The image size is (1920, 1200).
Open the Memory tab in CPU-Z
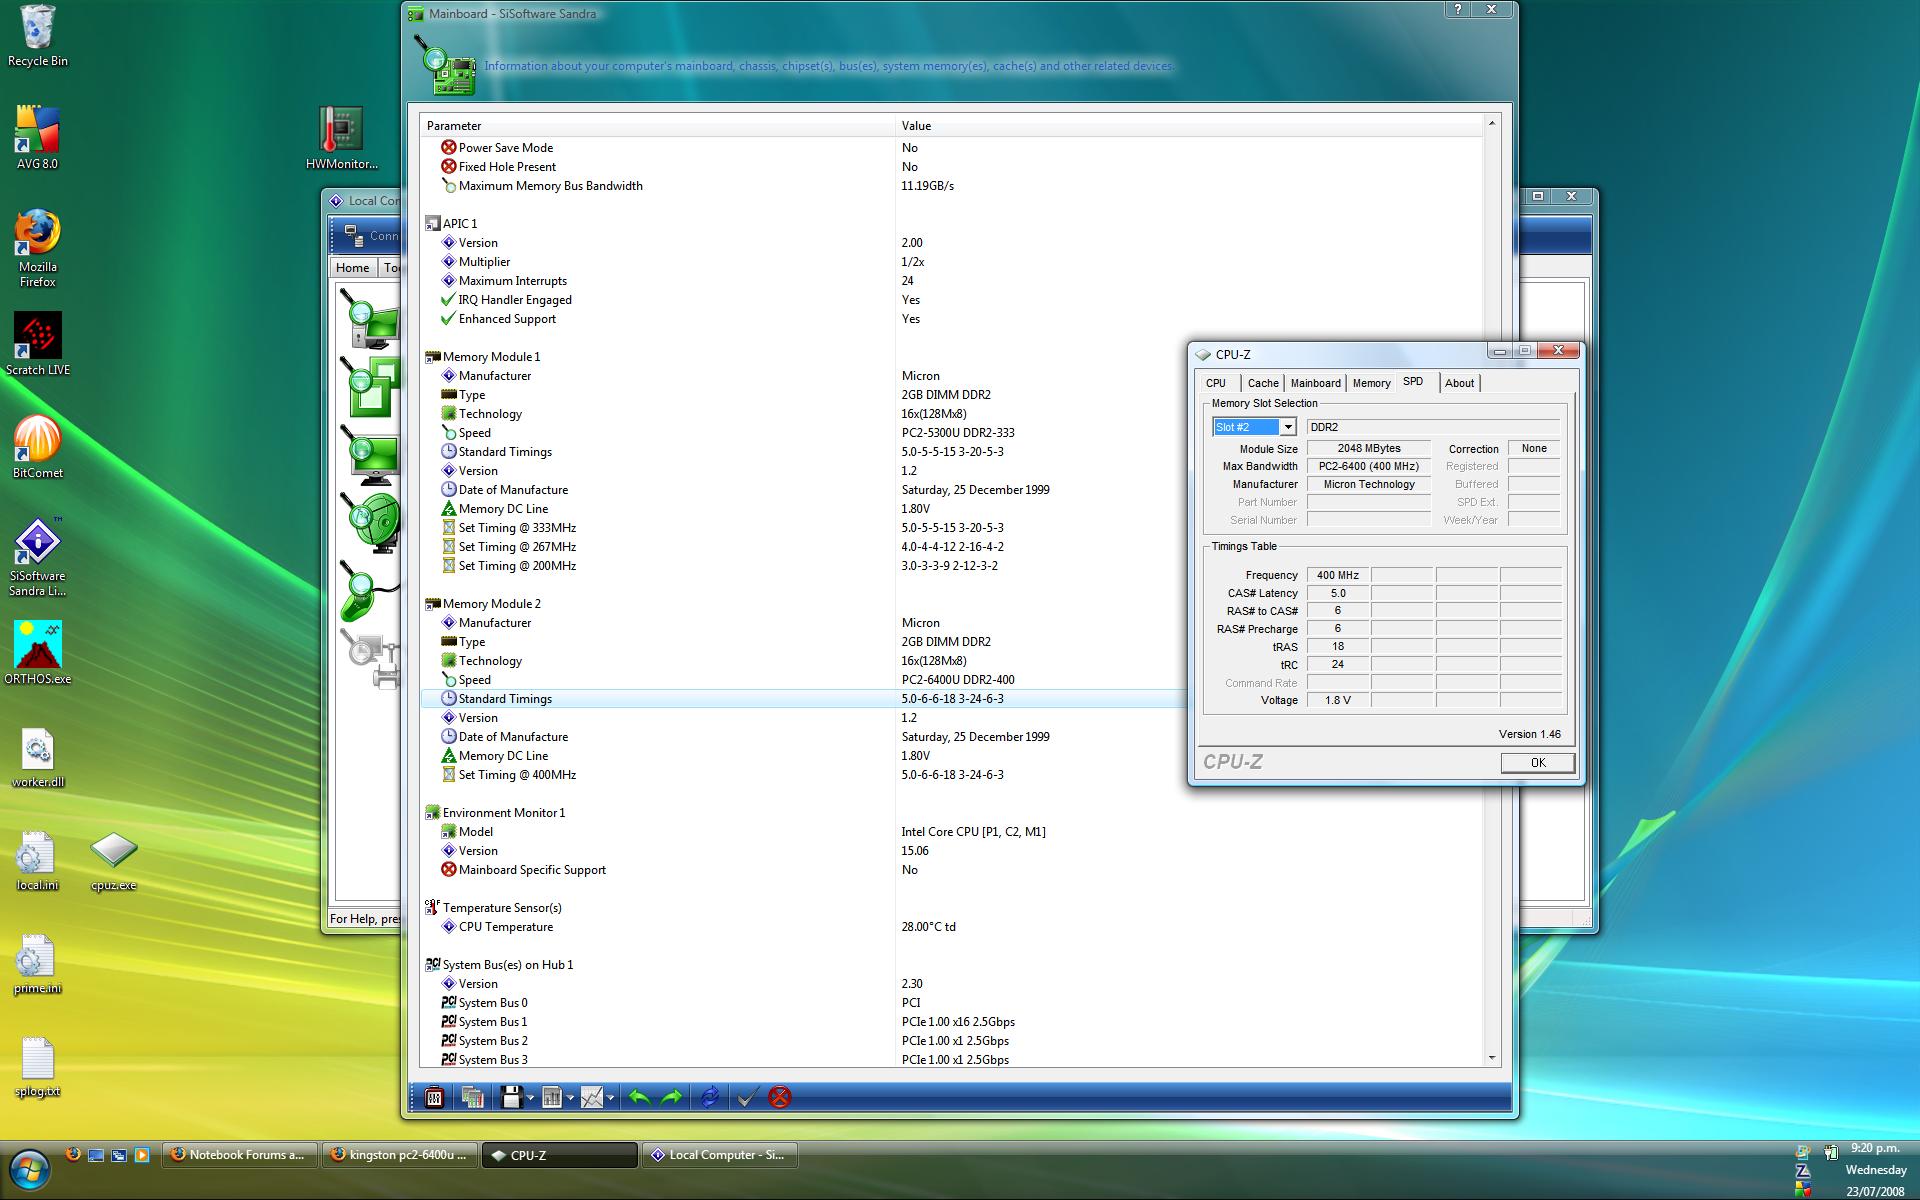[x=1371, y=383]
